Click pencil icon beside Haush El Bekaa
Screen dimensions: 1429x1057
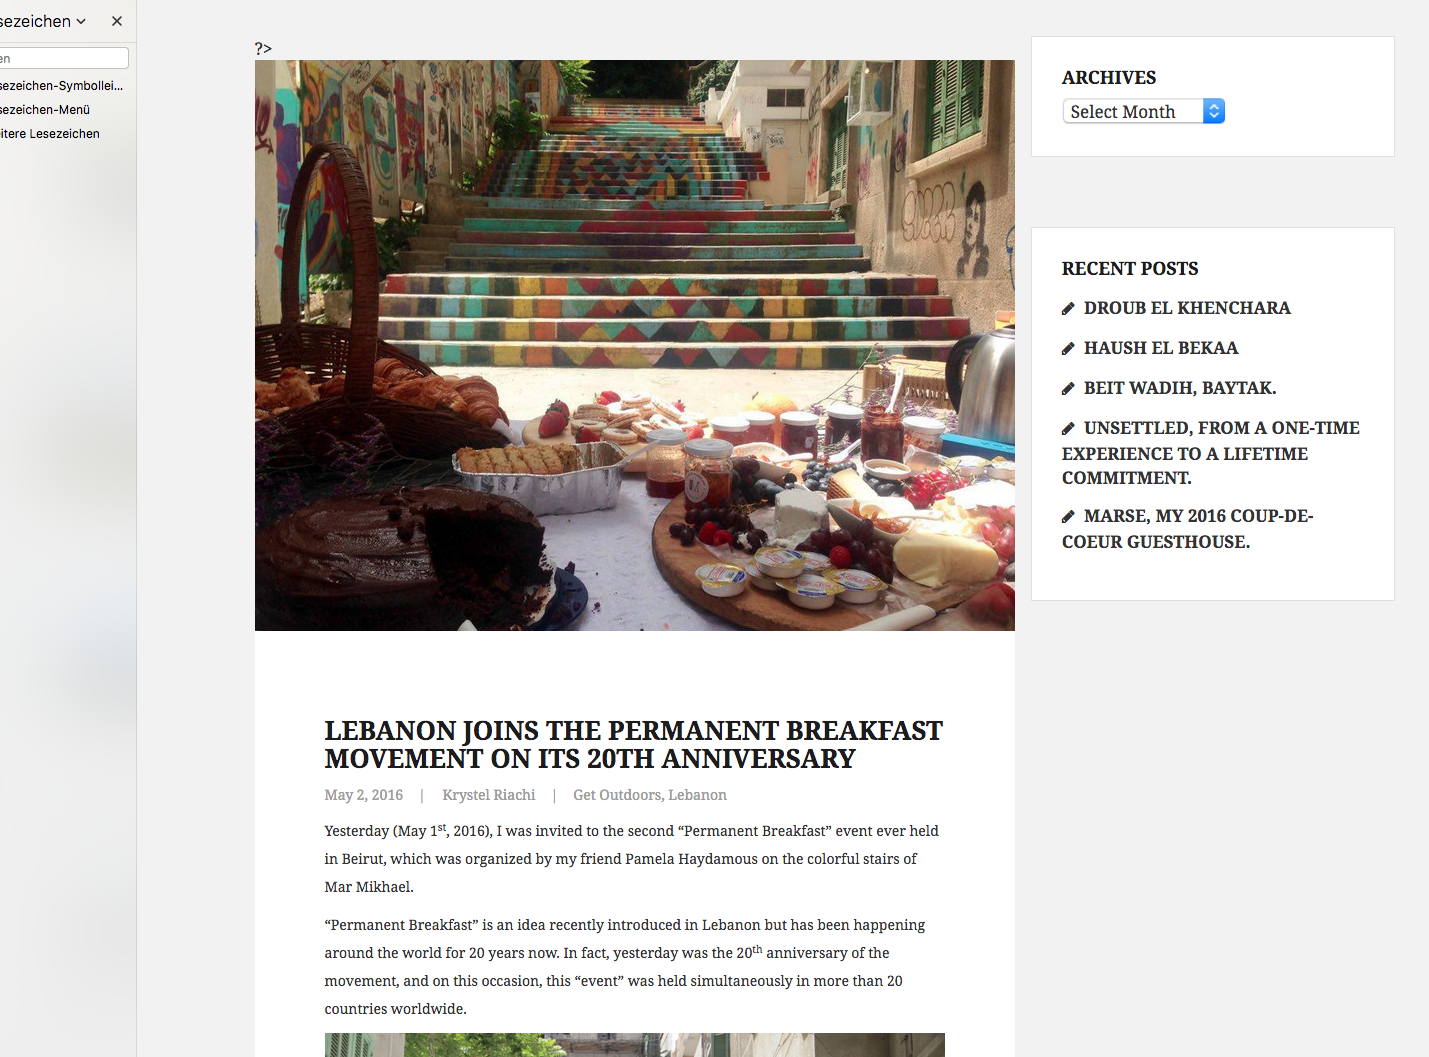pyautogui.click(x=1068, y=349)
